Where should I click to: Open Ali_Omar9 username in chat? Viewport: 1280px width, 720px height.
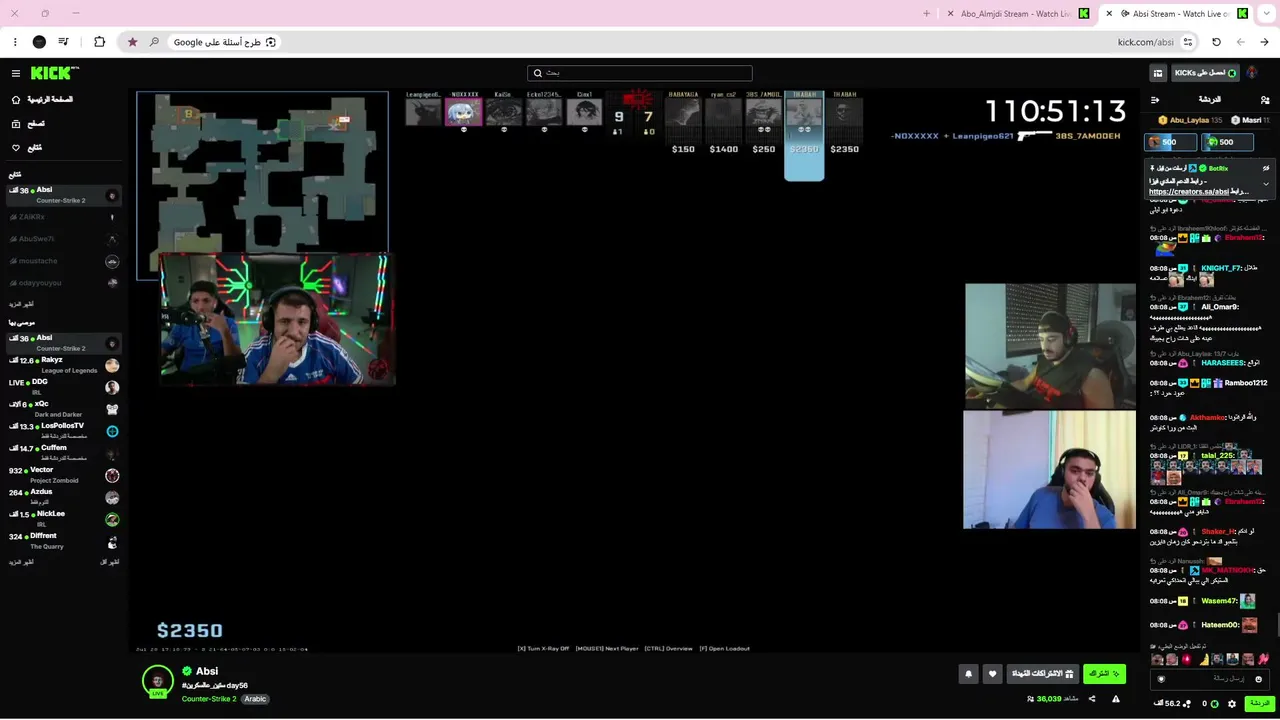click(1220, 307)
